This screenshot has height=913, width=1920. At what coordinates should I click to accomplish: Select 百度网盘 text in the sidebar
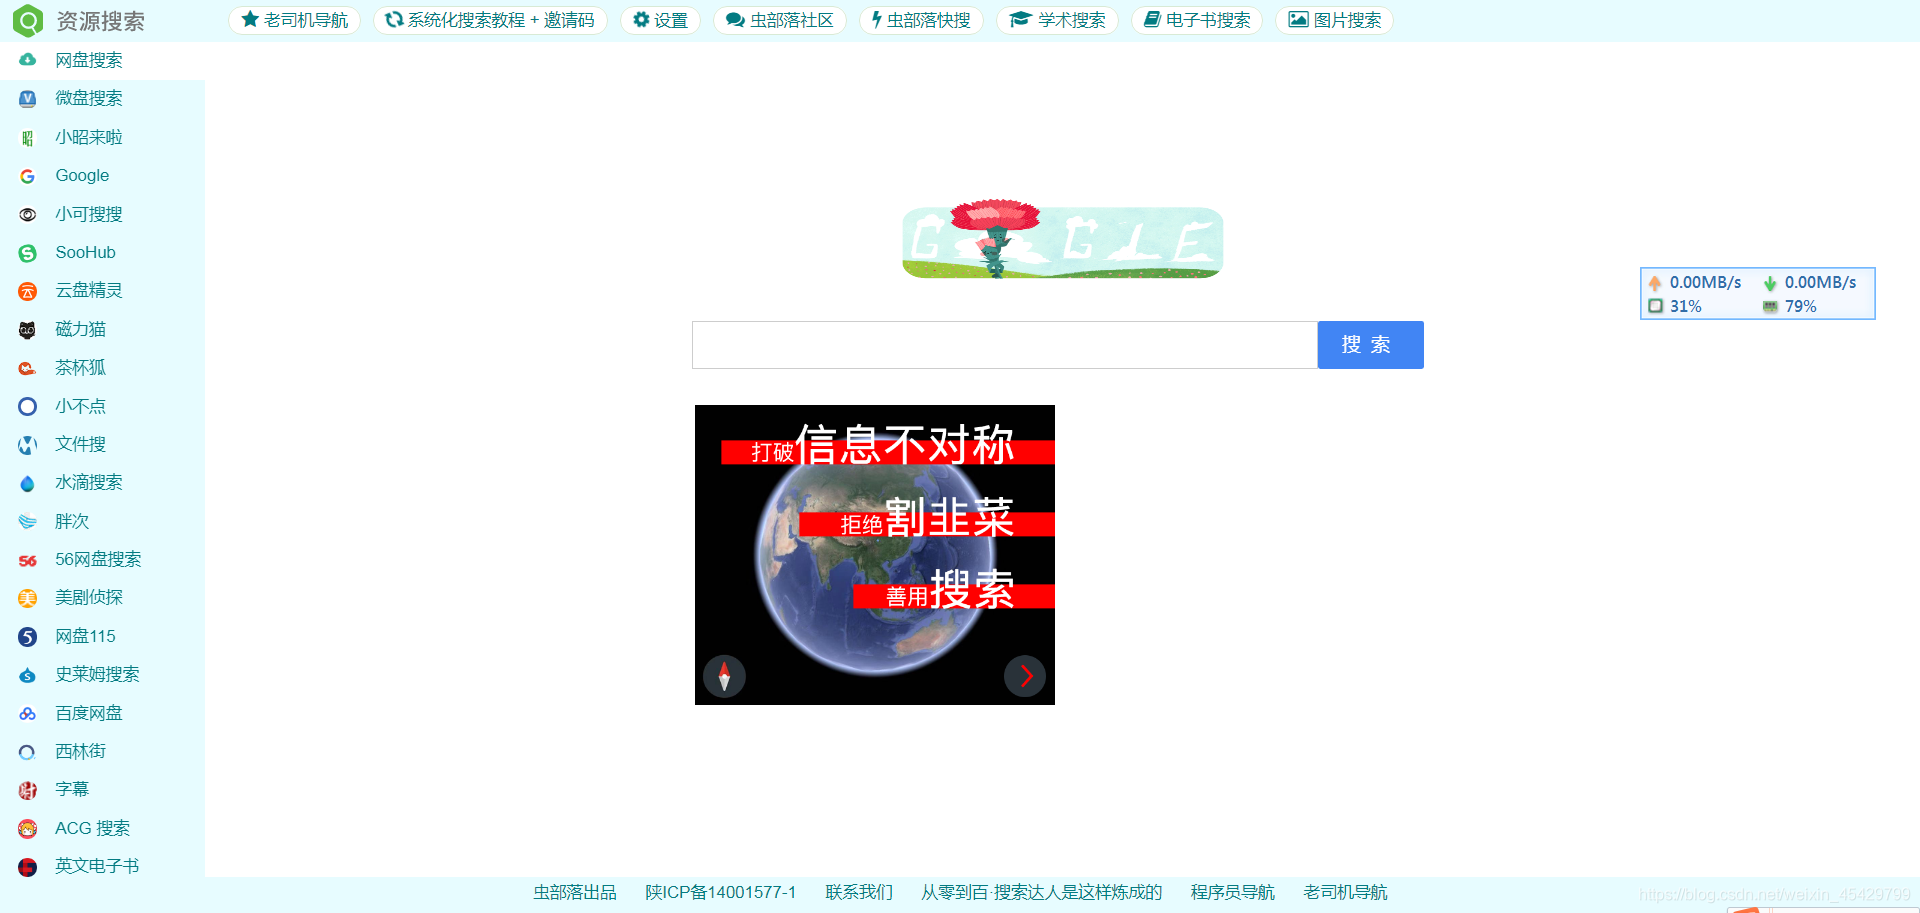click(89, 713)
